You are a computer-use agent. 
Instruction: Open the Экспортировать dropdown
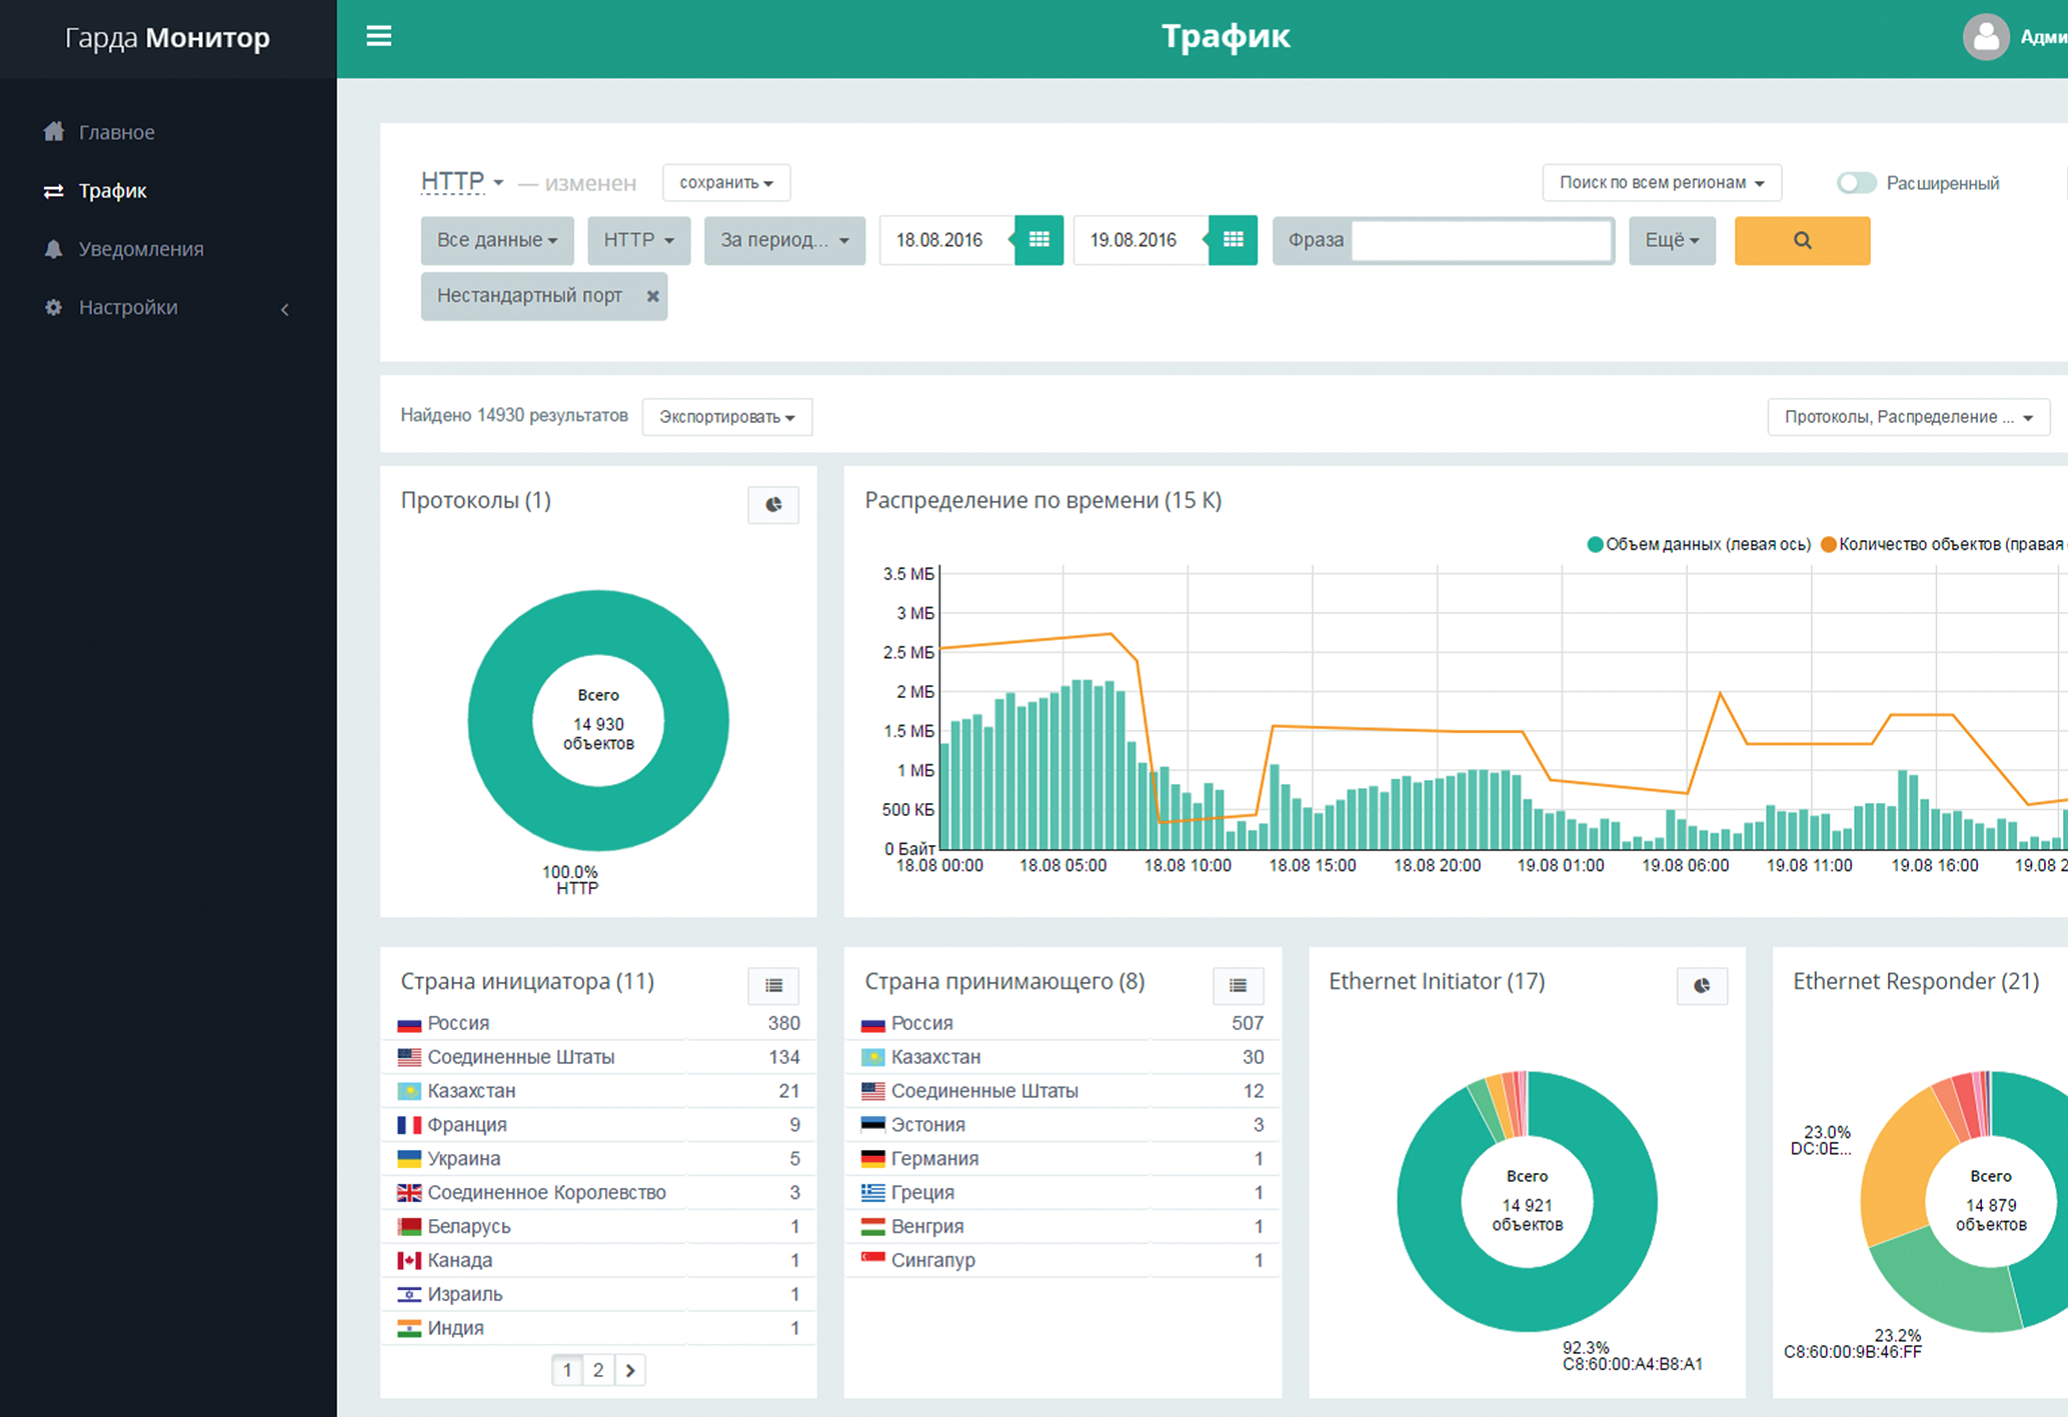pyautogui.click(x=726, y=417)
